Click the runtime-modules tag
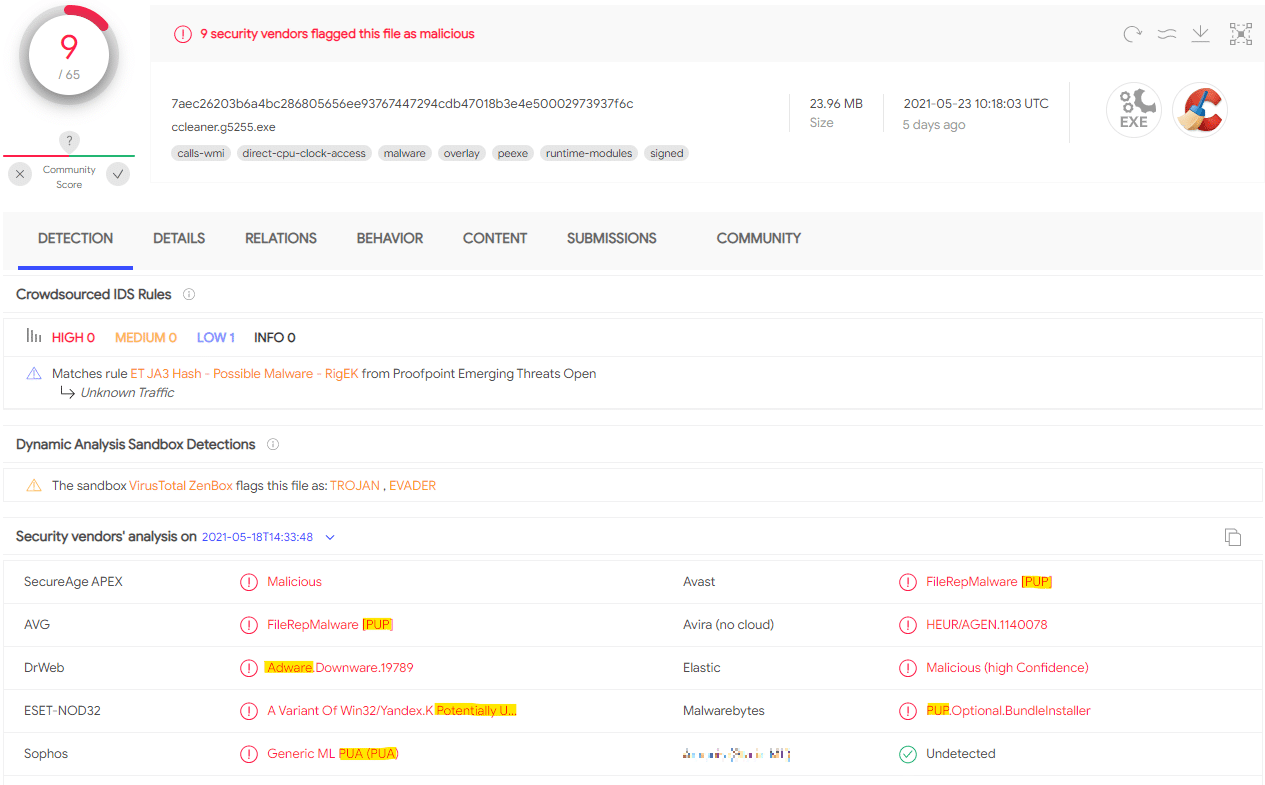Screen dimensions: 1265x785 tap(589, 153)
